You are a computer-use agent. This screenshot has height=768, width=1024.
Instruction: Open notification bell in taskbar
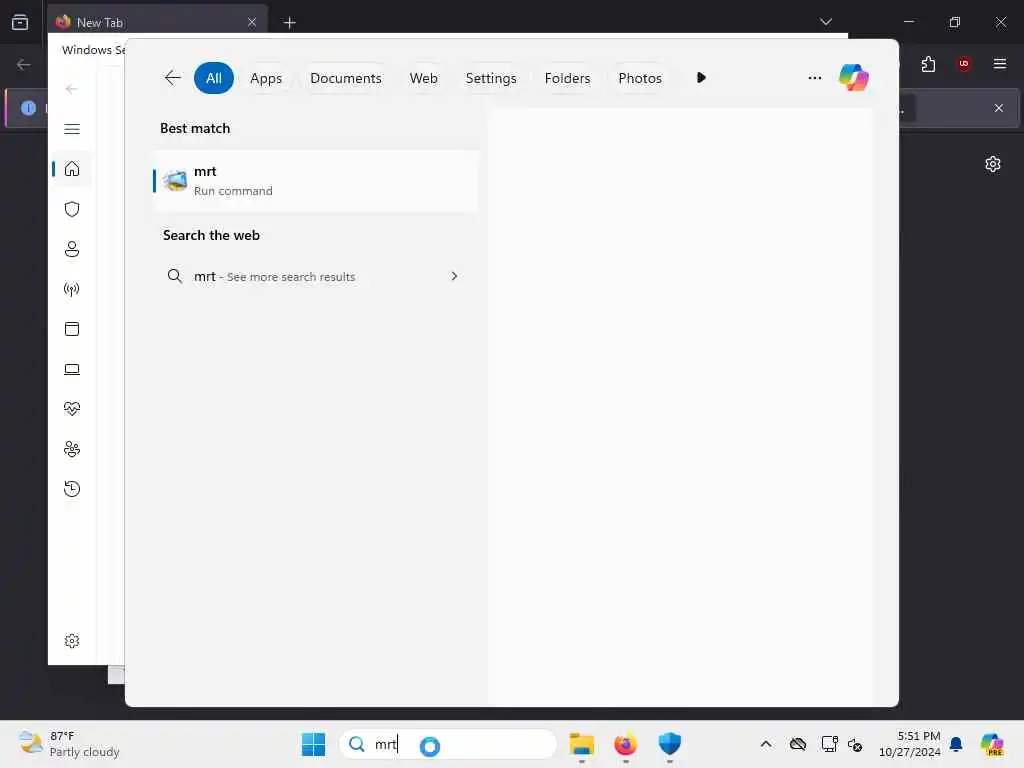pos(956,744)
